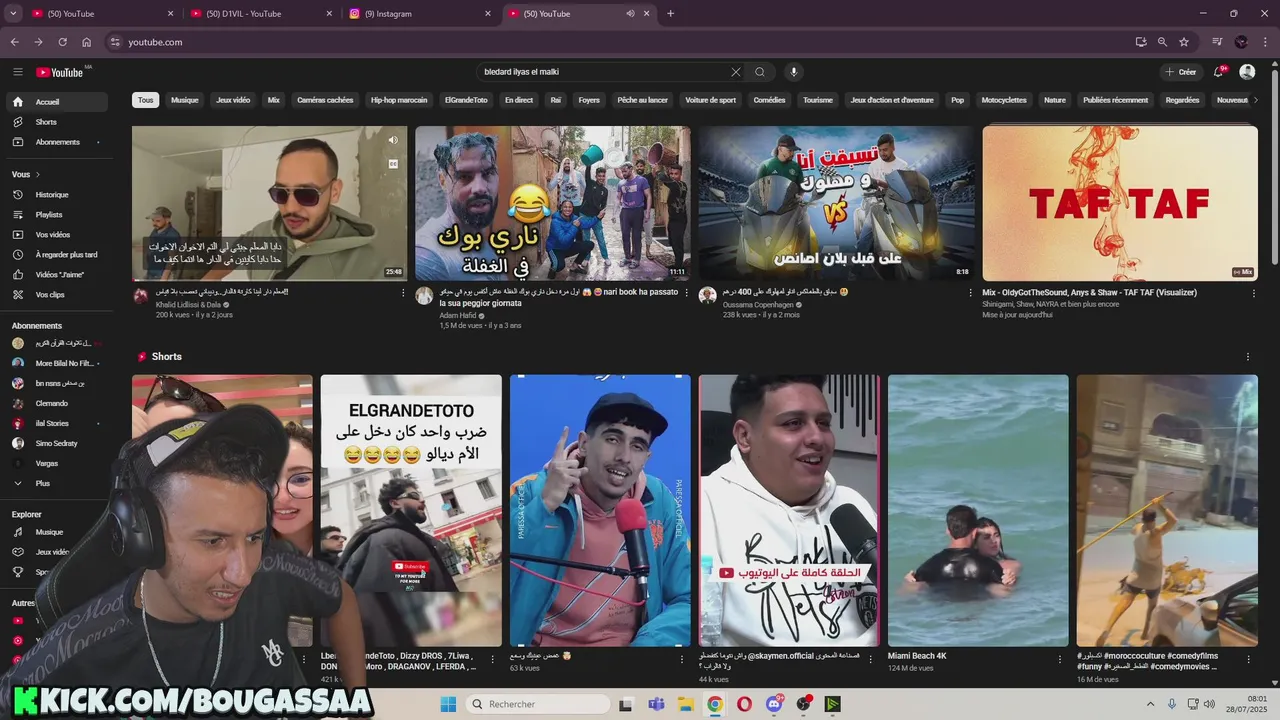Open the Miami Beach 4K short
The height and width of the screenshot is (720, 1280).
[x=978, y=510]
